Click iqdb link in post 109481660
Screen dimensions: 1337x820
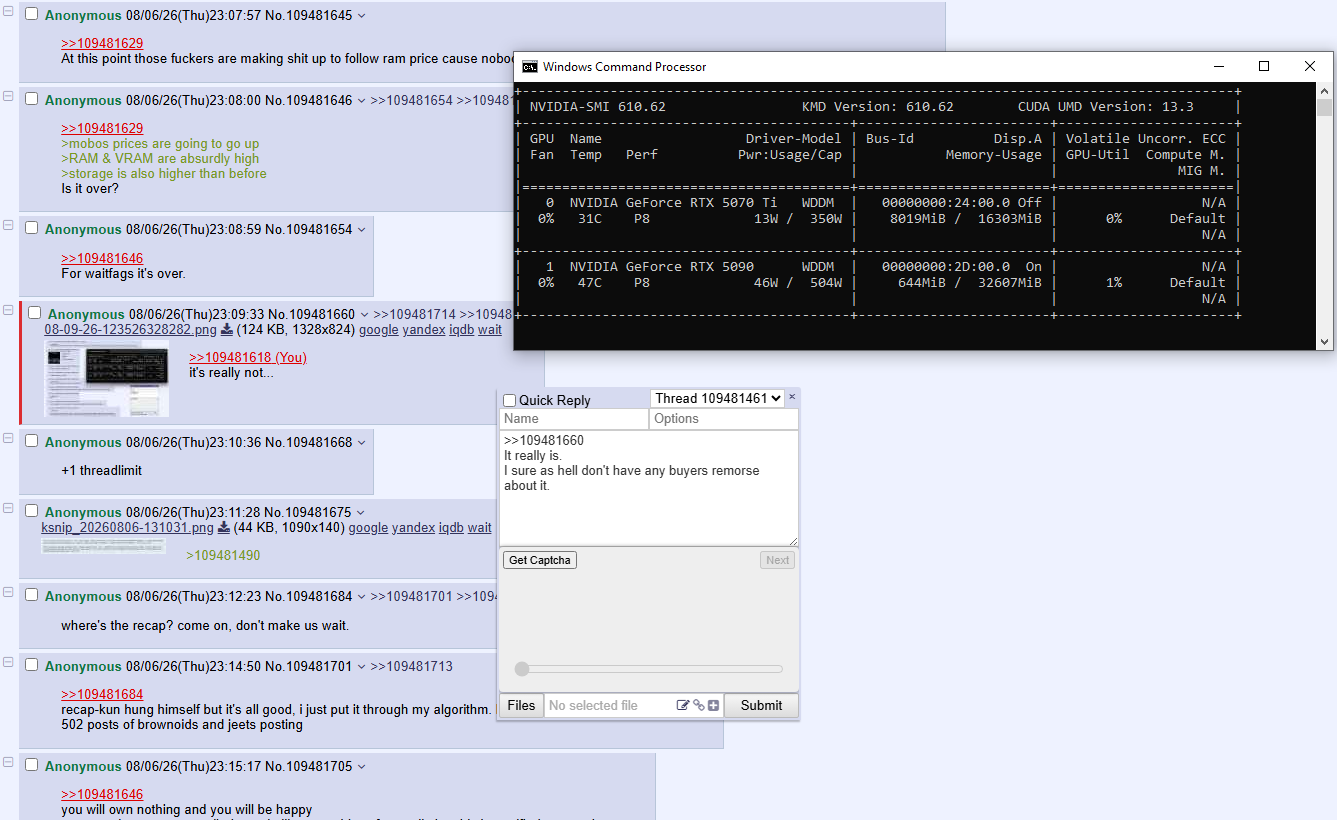[461, 329]
